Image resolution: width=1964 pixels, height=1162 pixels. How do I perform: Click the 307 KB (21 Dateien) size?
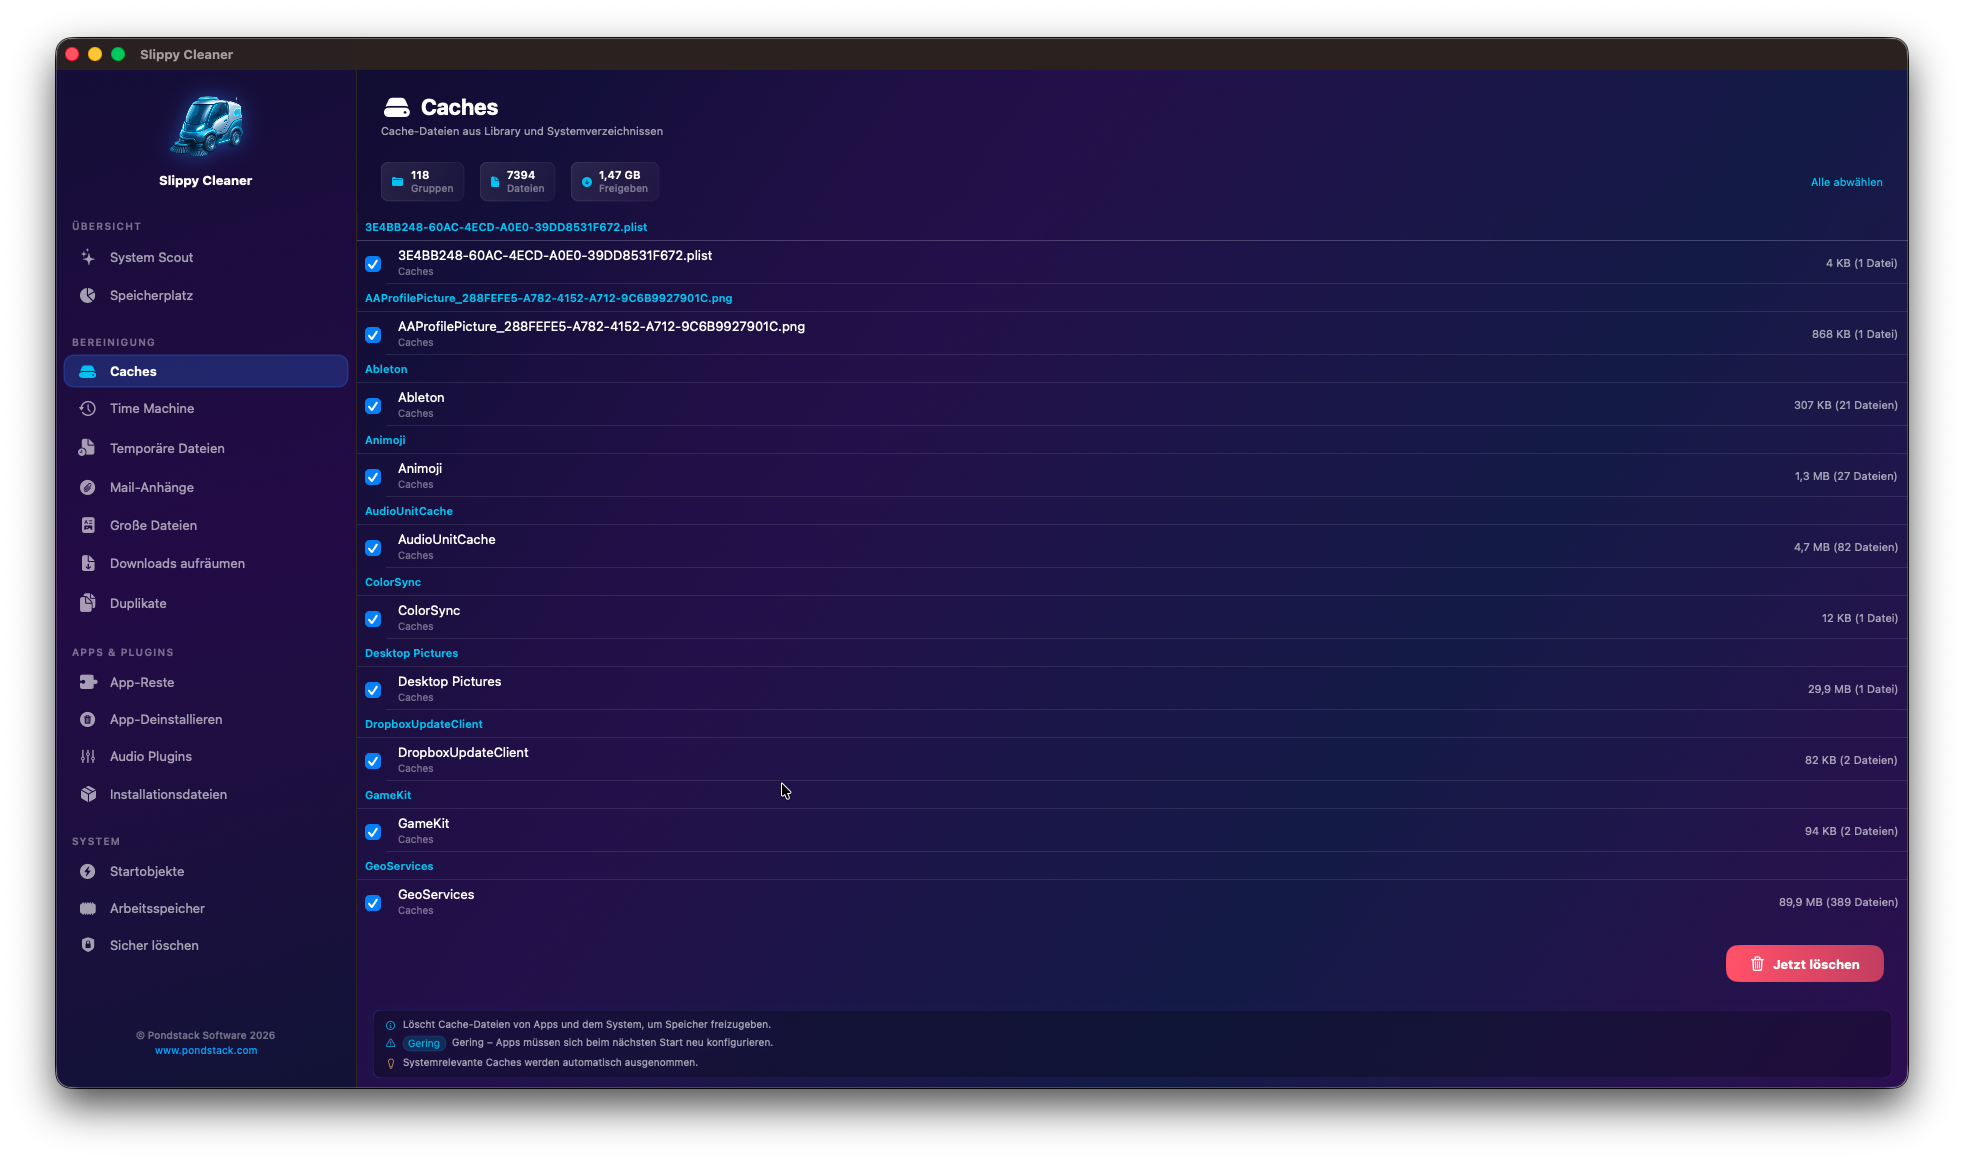1845,405
